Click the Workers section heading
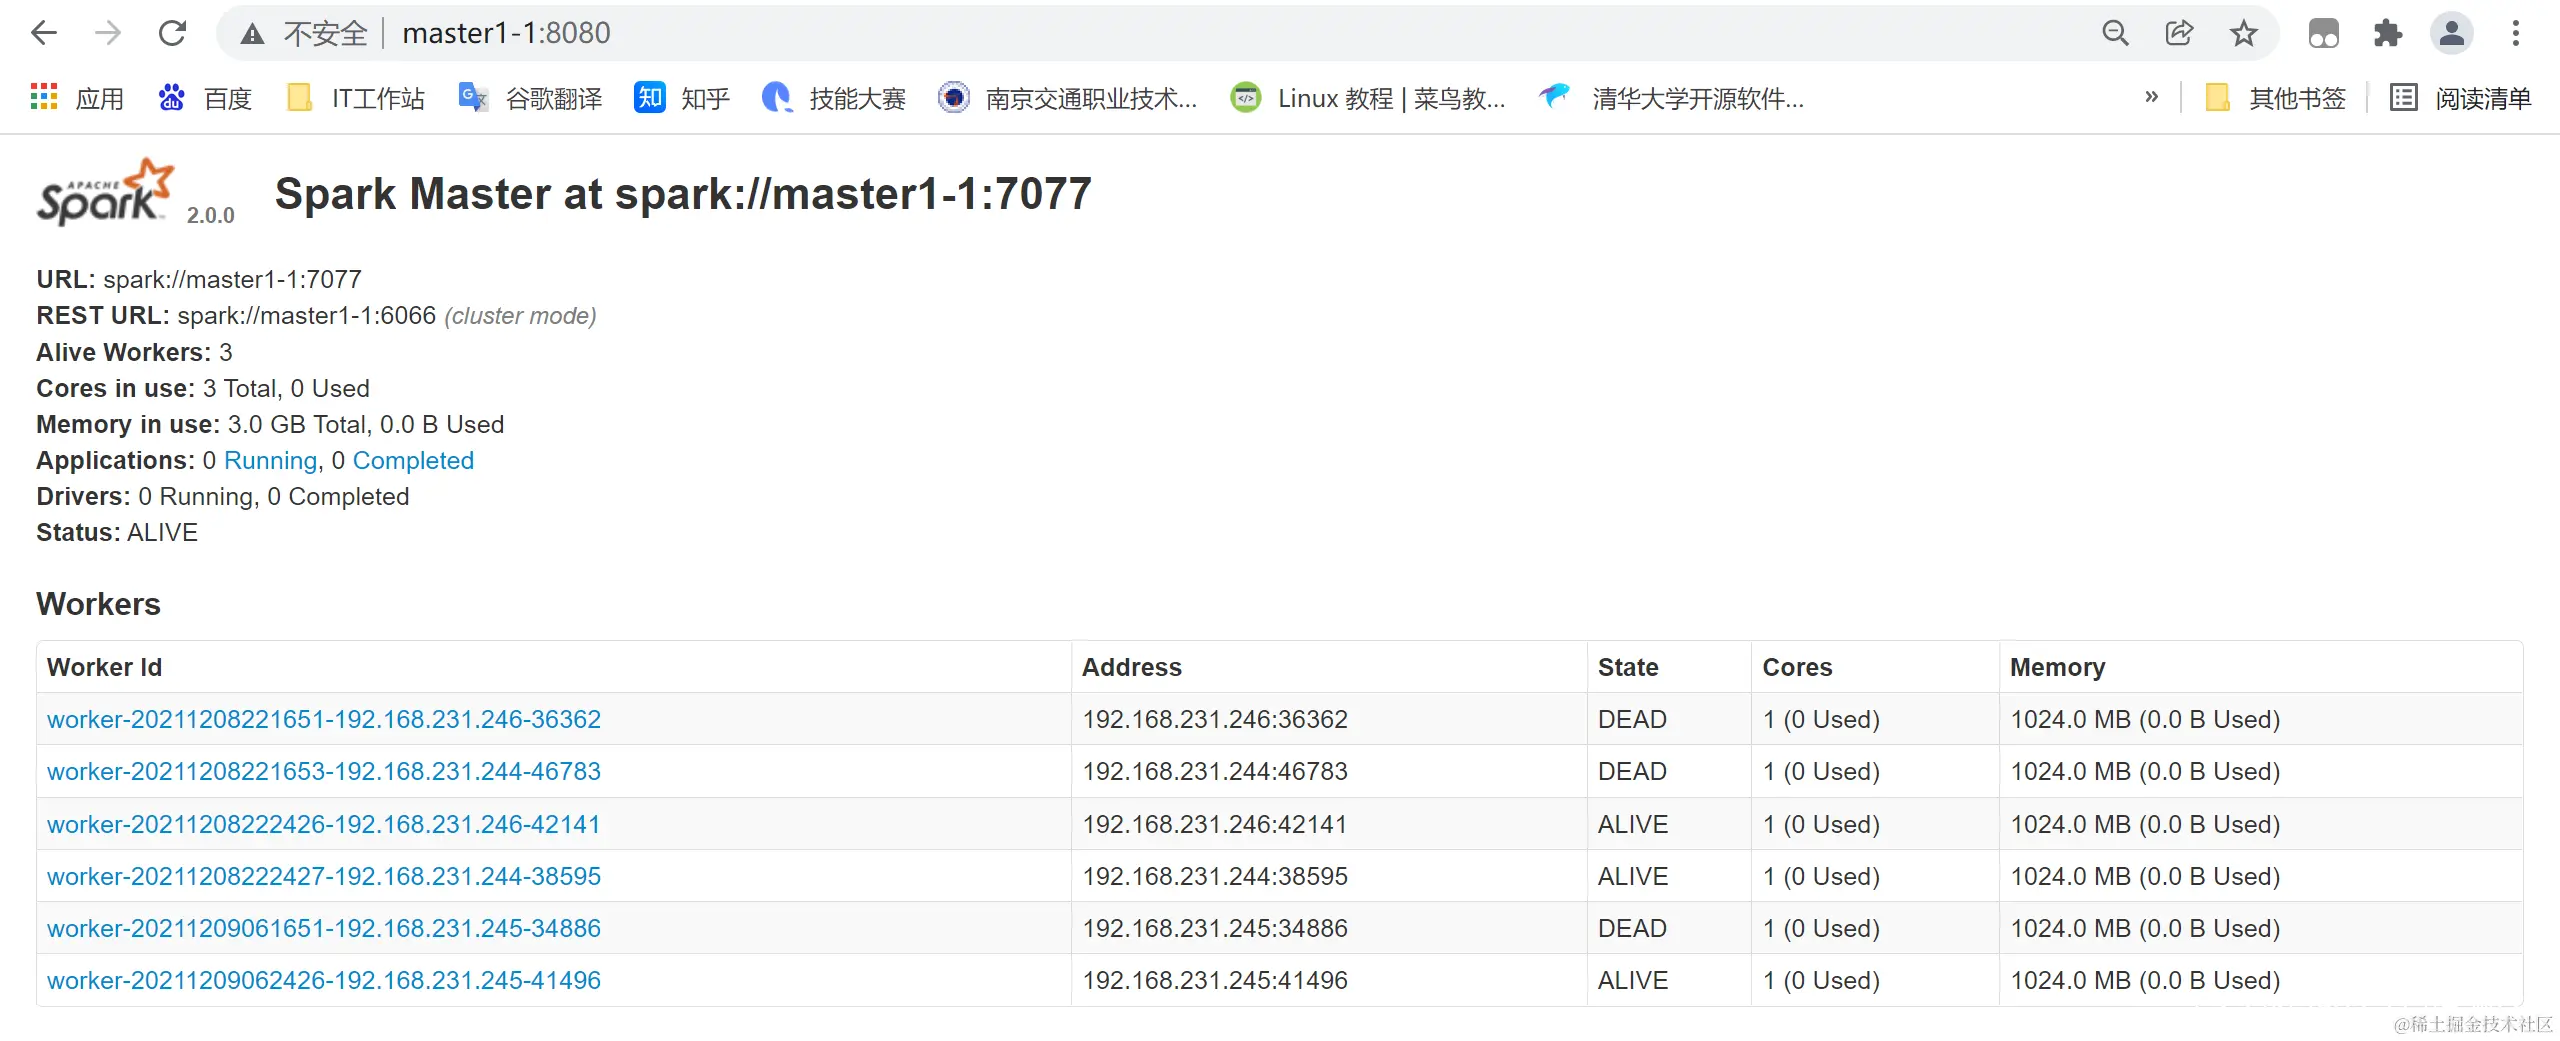The image size is (2560, 1041). (x=98, y=604)
